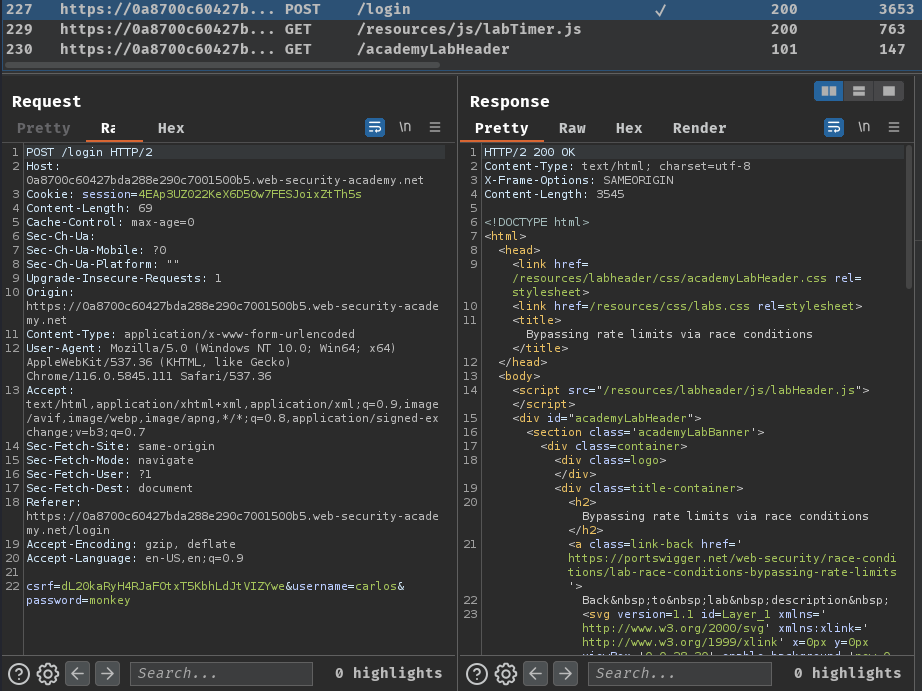Switch Response view to Hex tab

629,128
